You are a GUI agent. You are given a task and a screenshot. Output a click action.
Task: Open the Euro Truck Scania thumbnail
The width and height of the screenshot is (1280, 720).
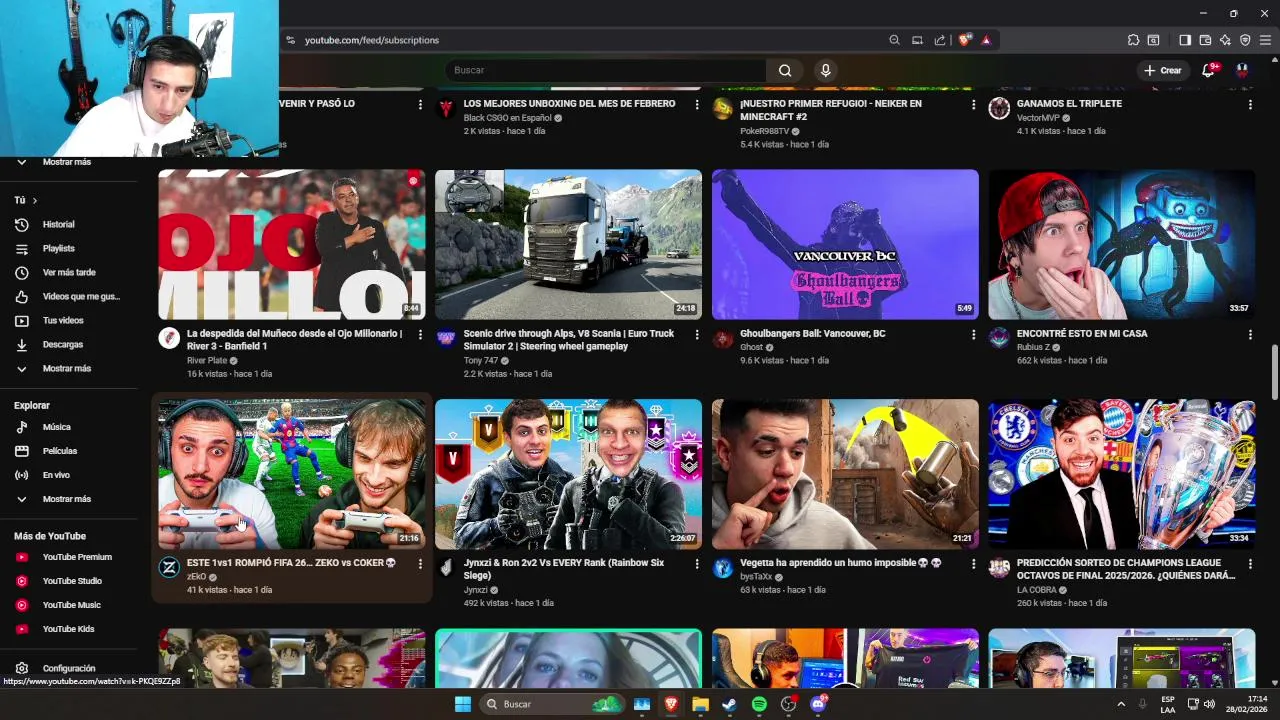coord(568,244)
